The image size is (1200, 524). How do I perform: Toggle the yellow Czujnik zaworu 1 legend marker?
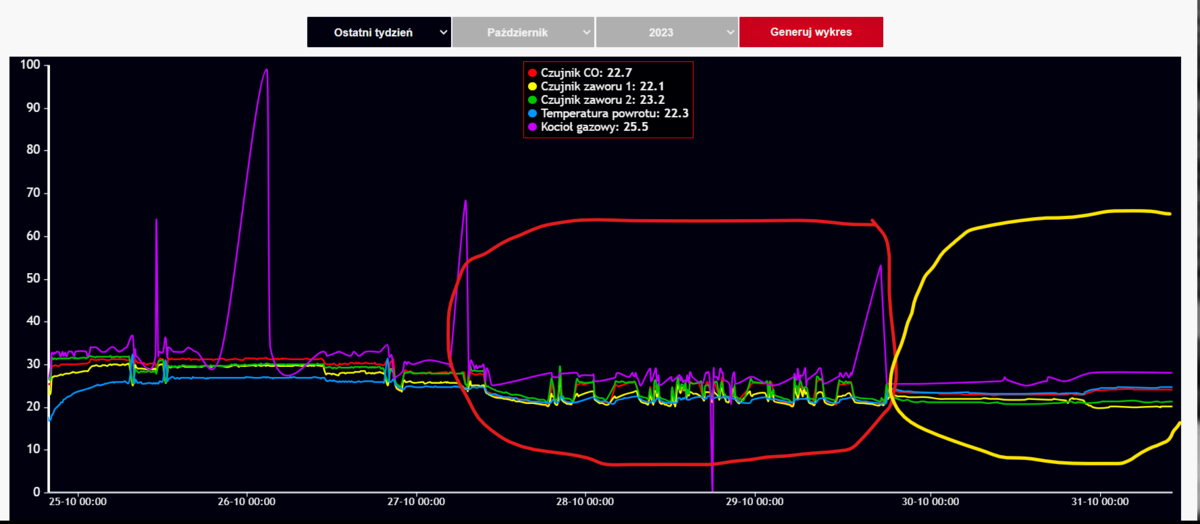[532, 87]
